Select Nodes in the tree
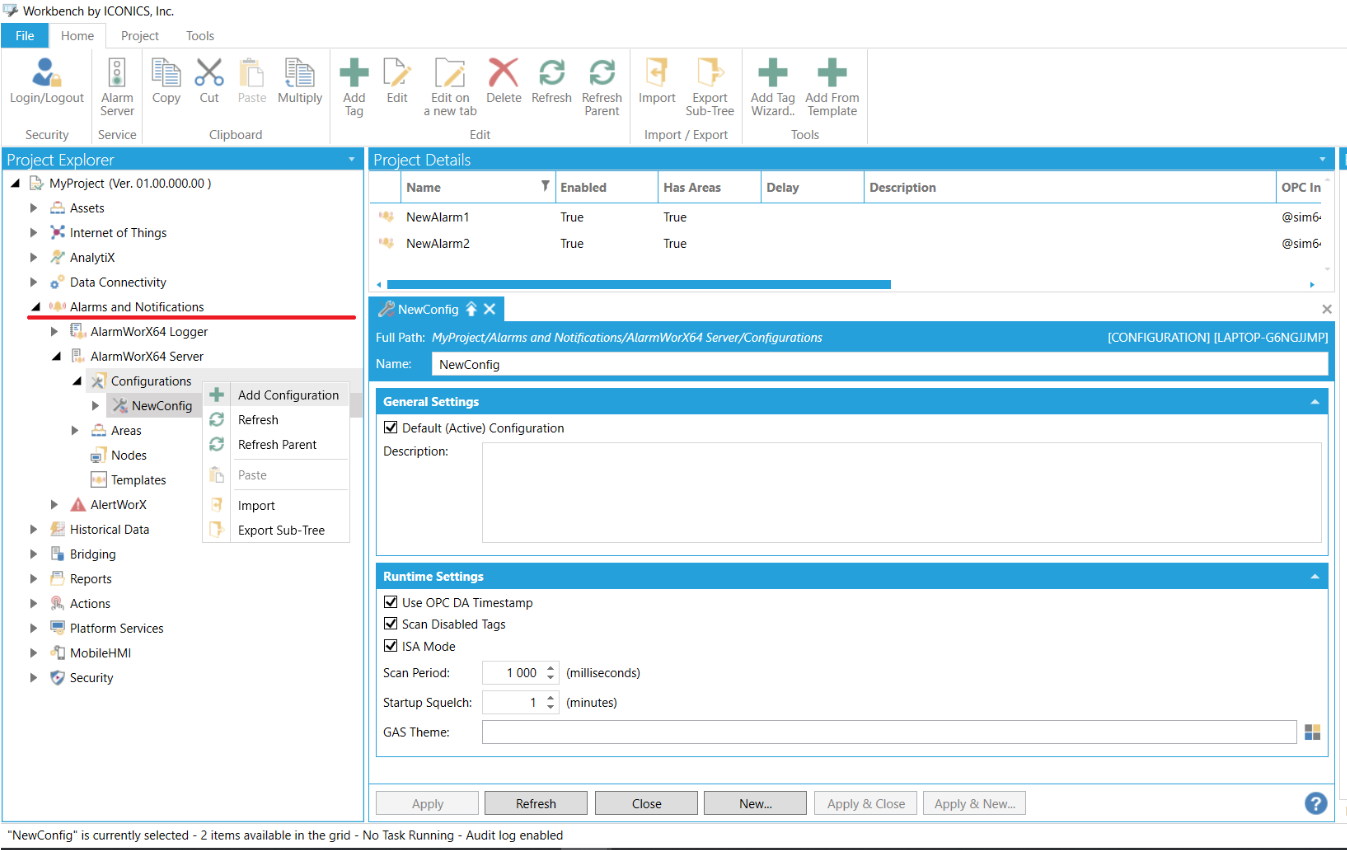 point(129,455)
